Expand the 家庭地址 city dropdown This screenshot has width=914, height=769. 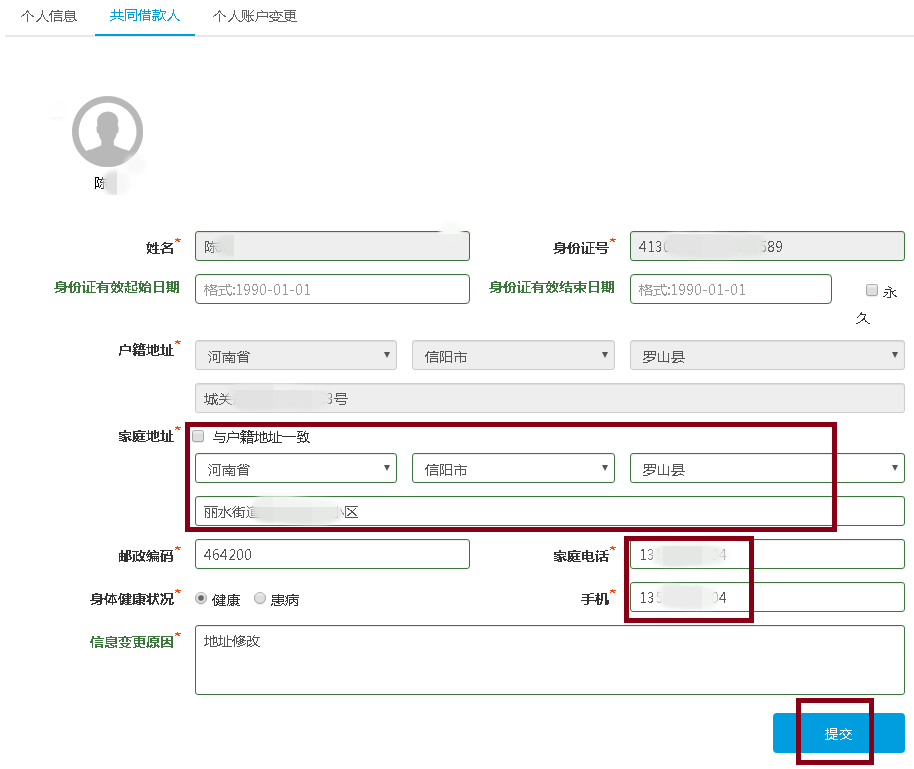click(513, 467)
